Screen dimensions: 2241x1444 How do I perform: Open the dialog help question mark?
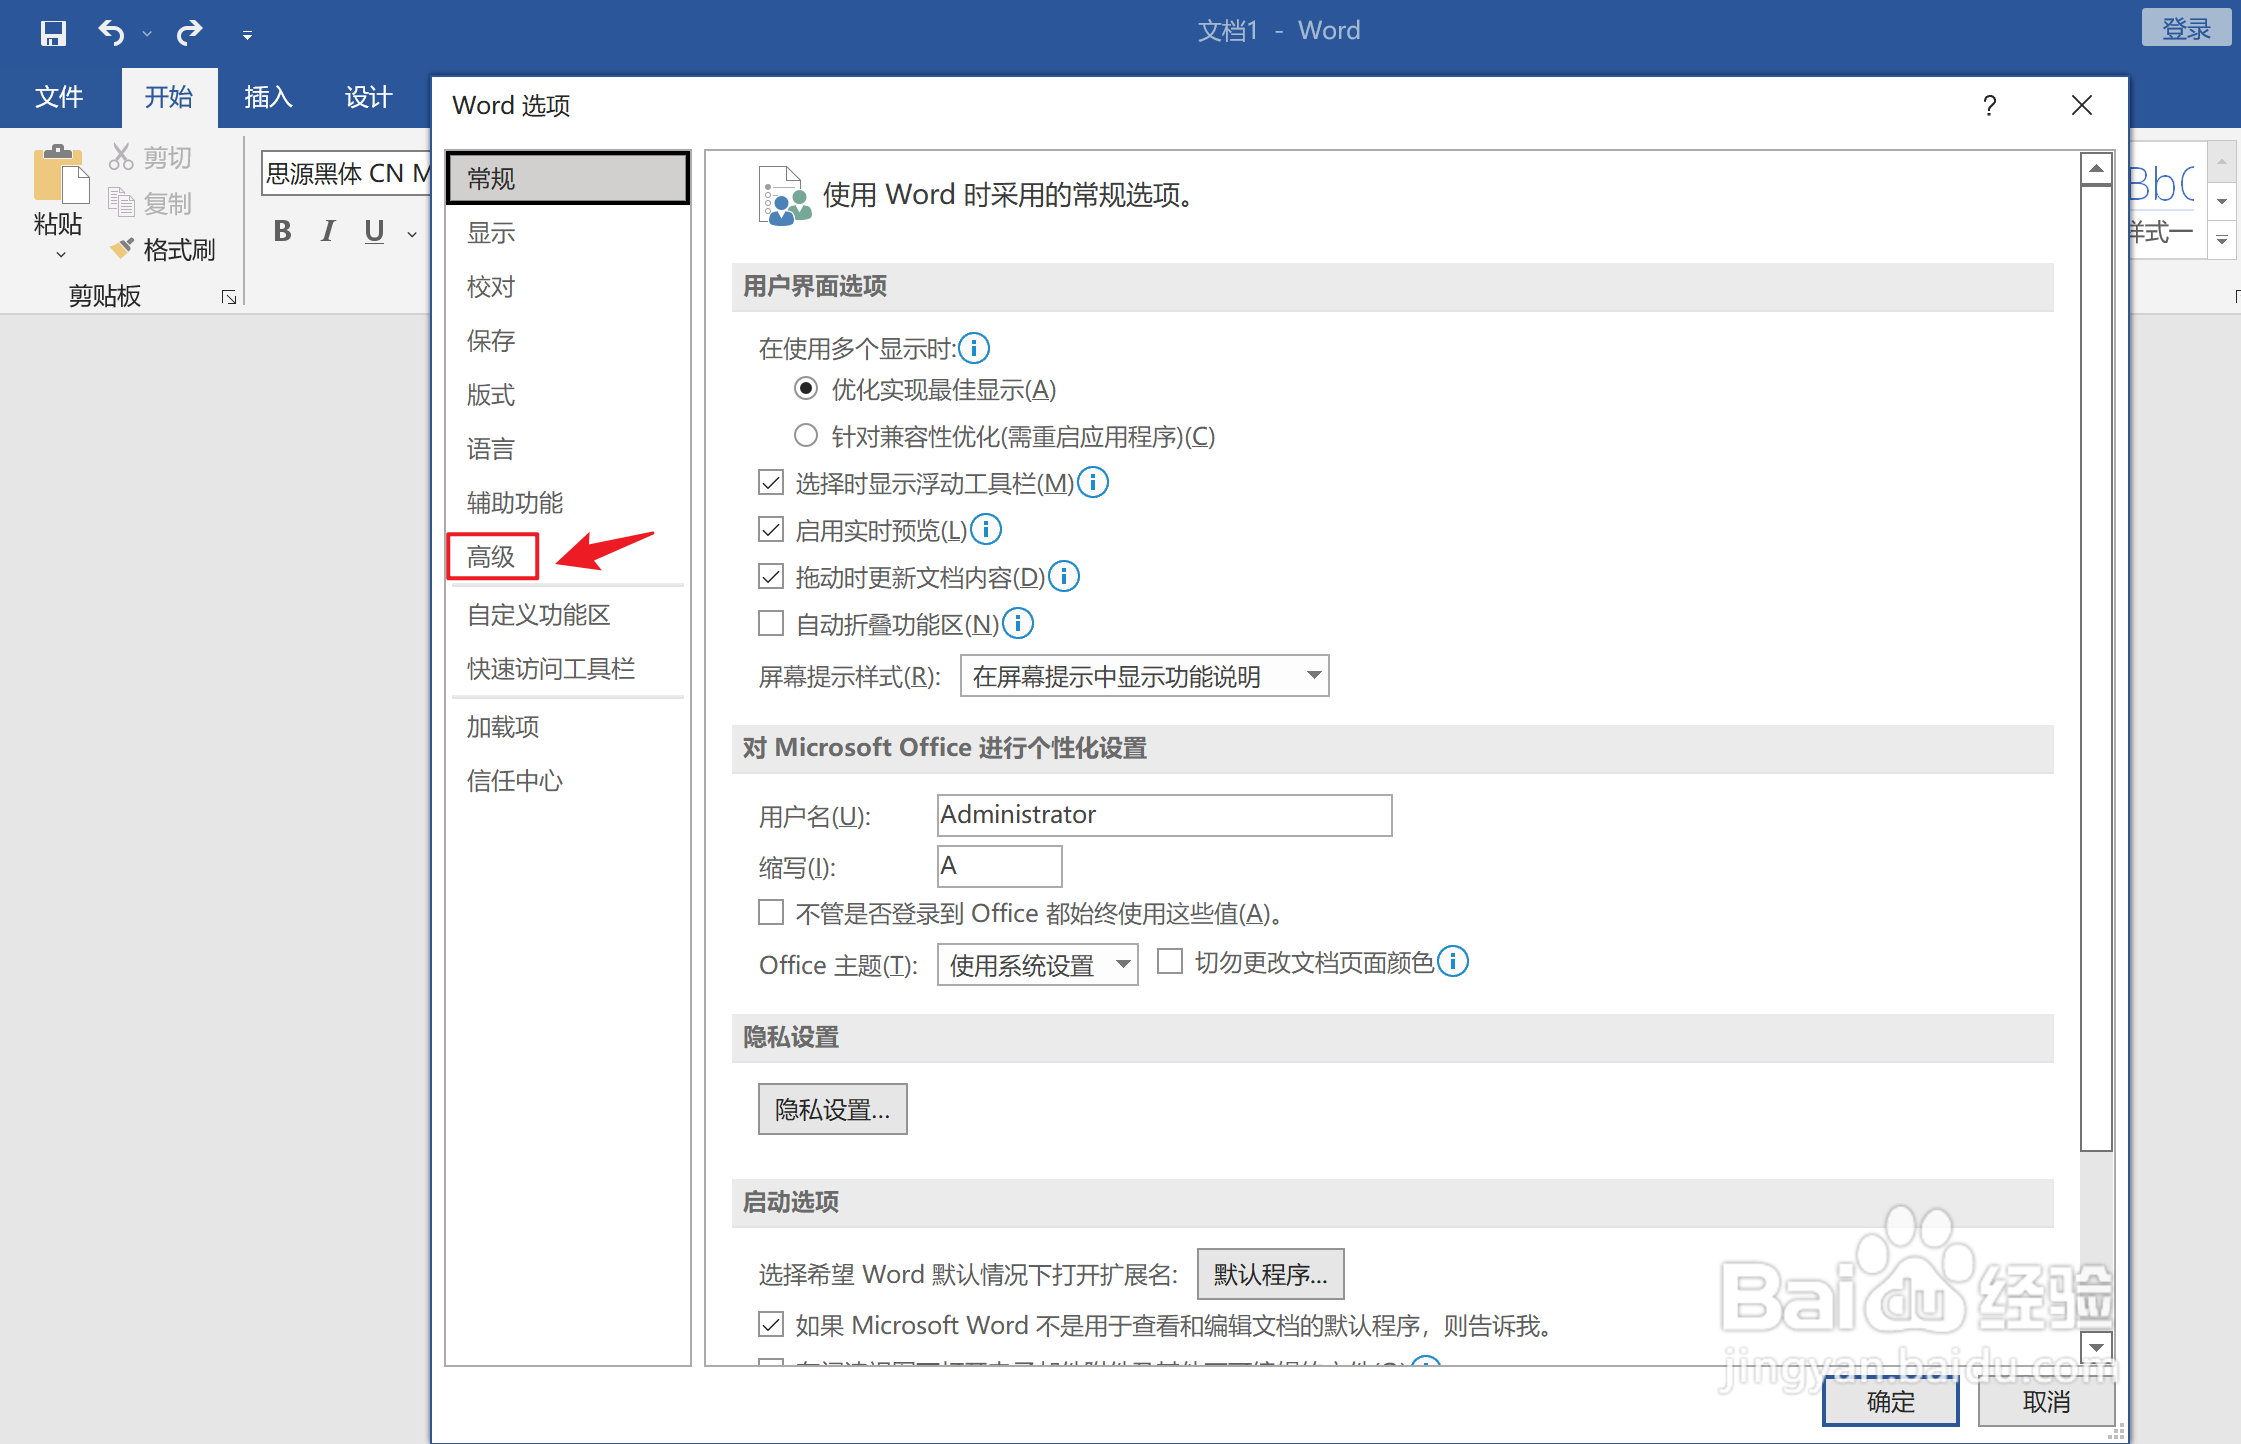tap(1990, 106)
